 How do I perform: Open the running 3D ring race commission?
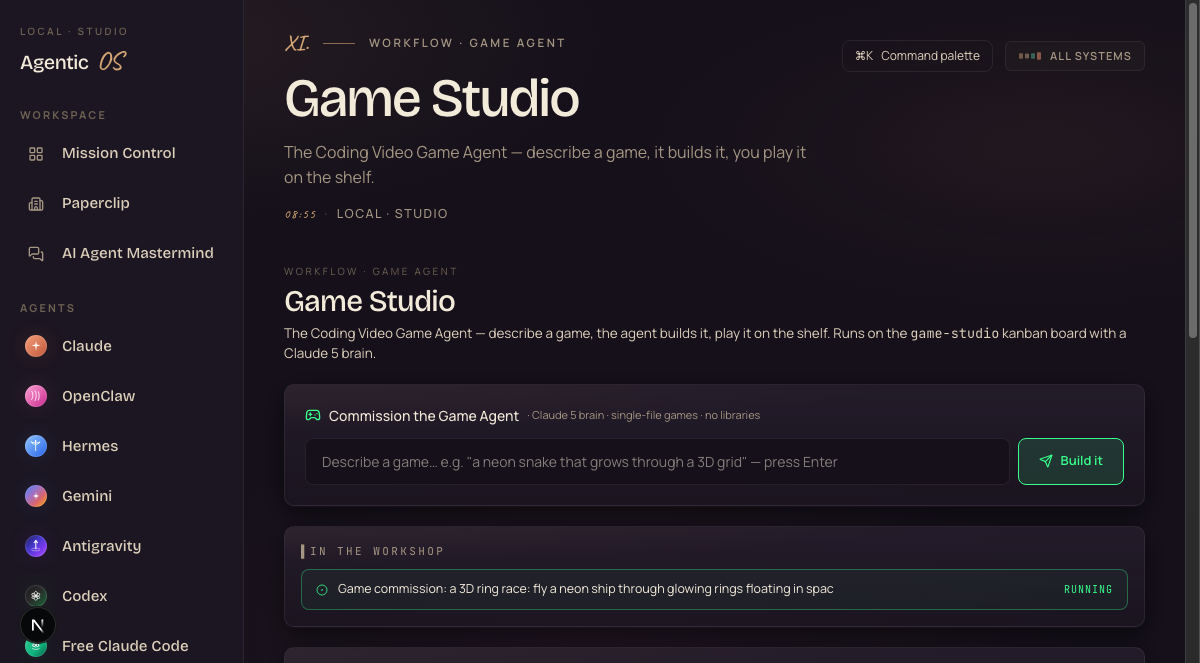[x=714, y=589]
